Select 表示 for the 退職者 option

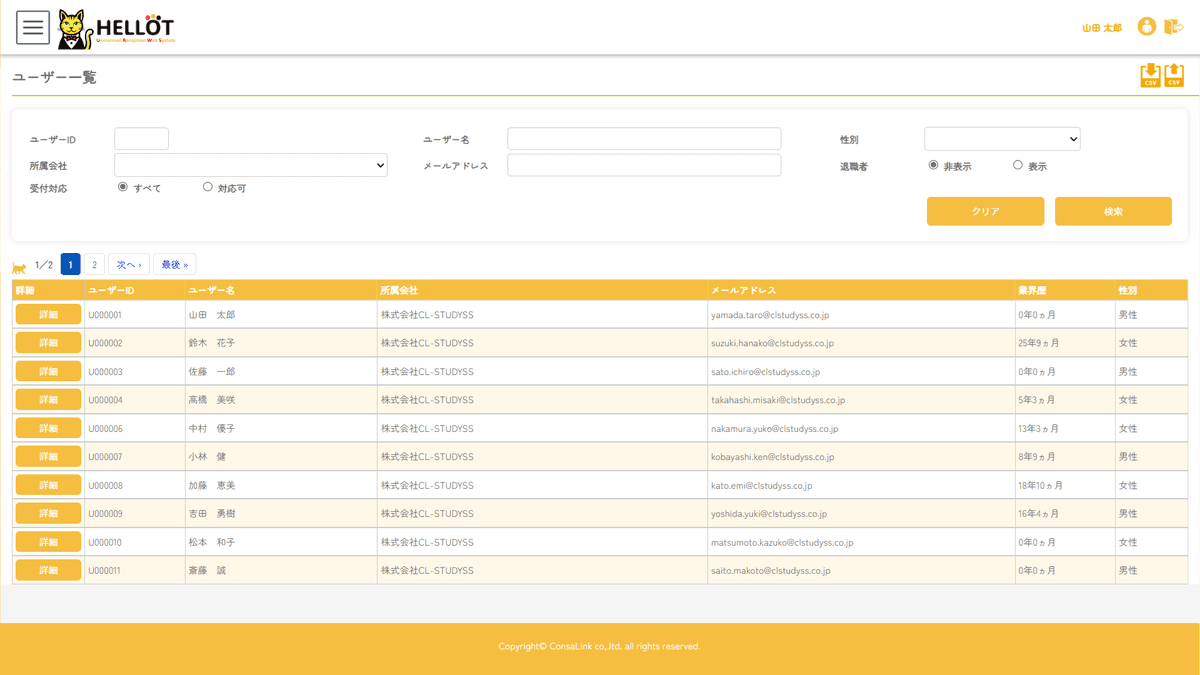(x=1018, y=165)
